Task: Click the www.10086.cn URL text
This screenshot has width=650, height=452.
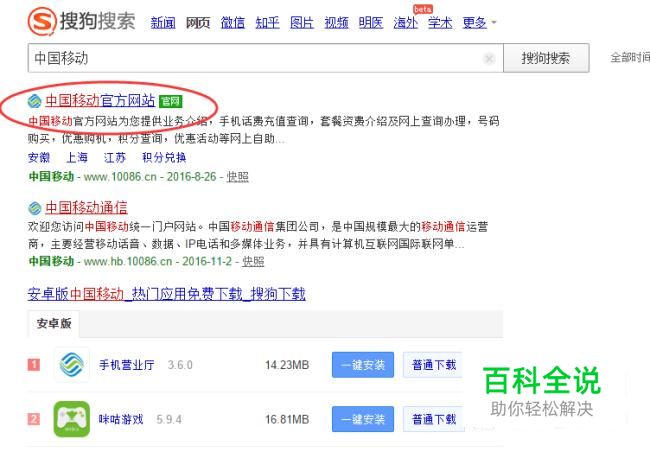Action: pyautogui.click(x=120, y=177)
